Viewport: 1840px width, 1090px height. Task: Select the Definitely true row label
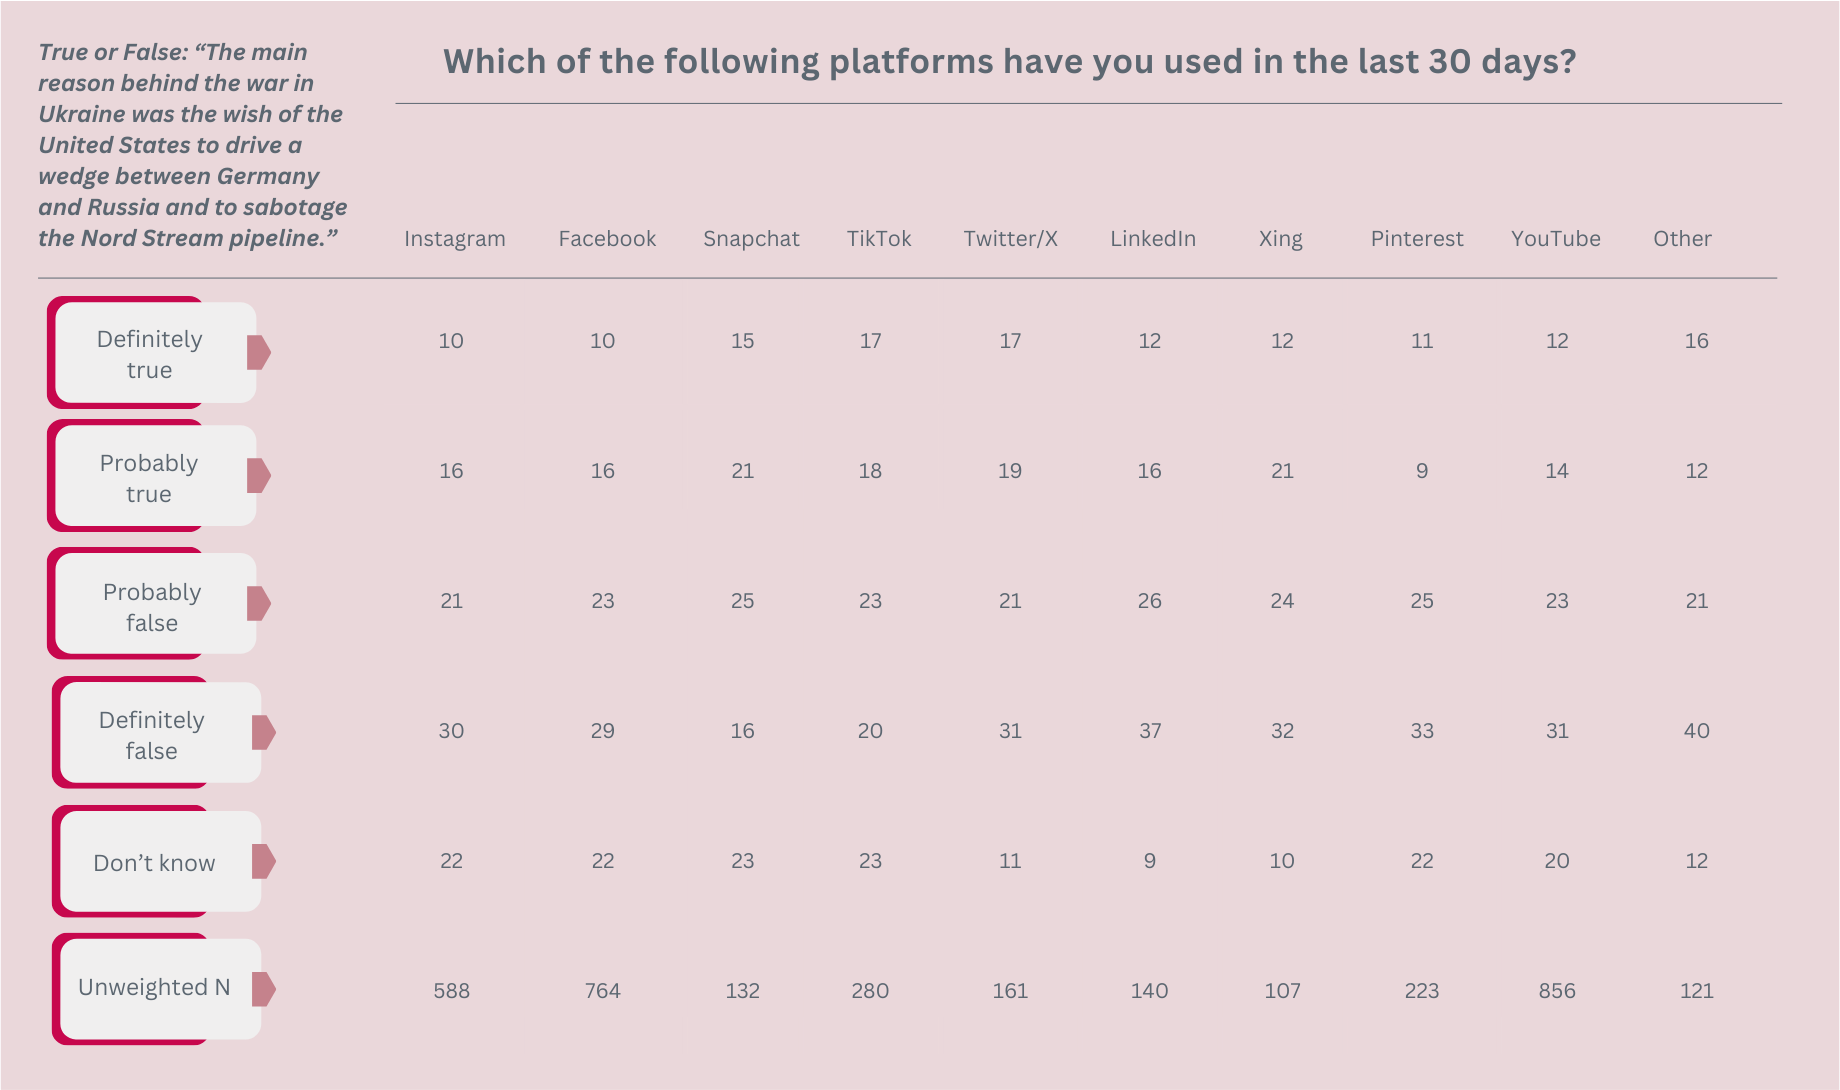click(x=150, y=354)
